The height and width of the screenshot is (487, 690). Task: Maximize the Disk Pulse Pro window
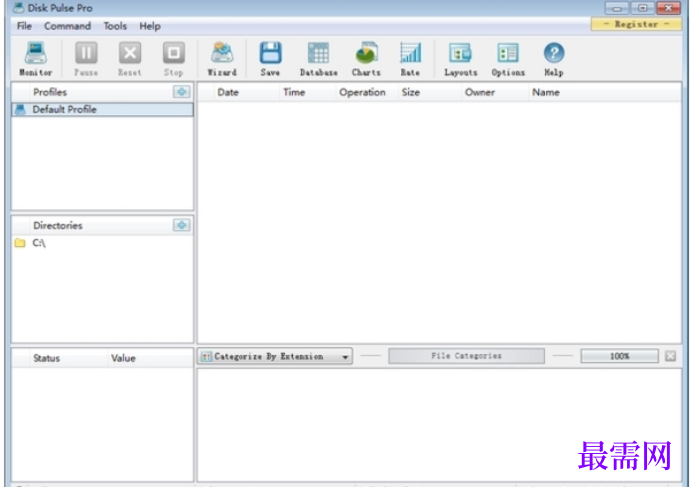coord(642,8)
